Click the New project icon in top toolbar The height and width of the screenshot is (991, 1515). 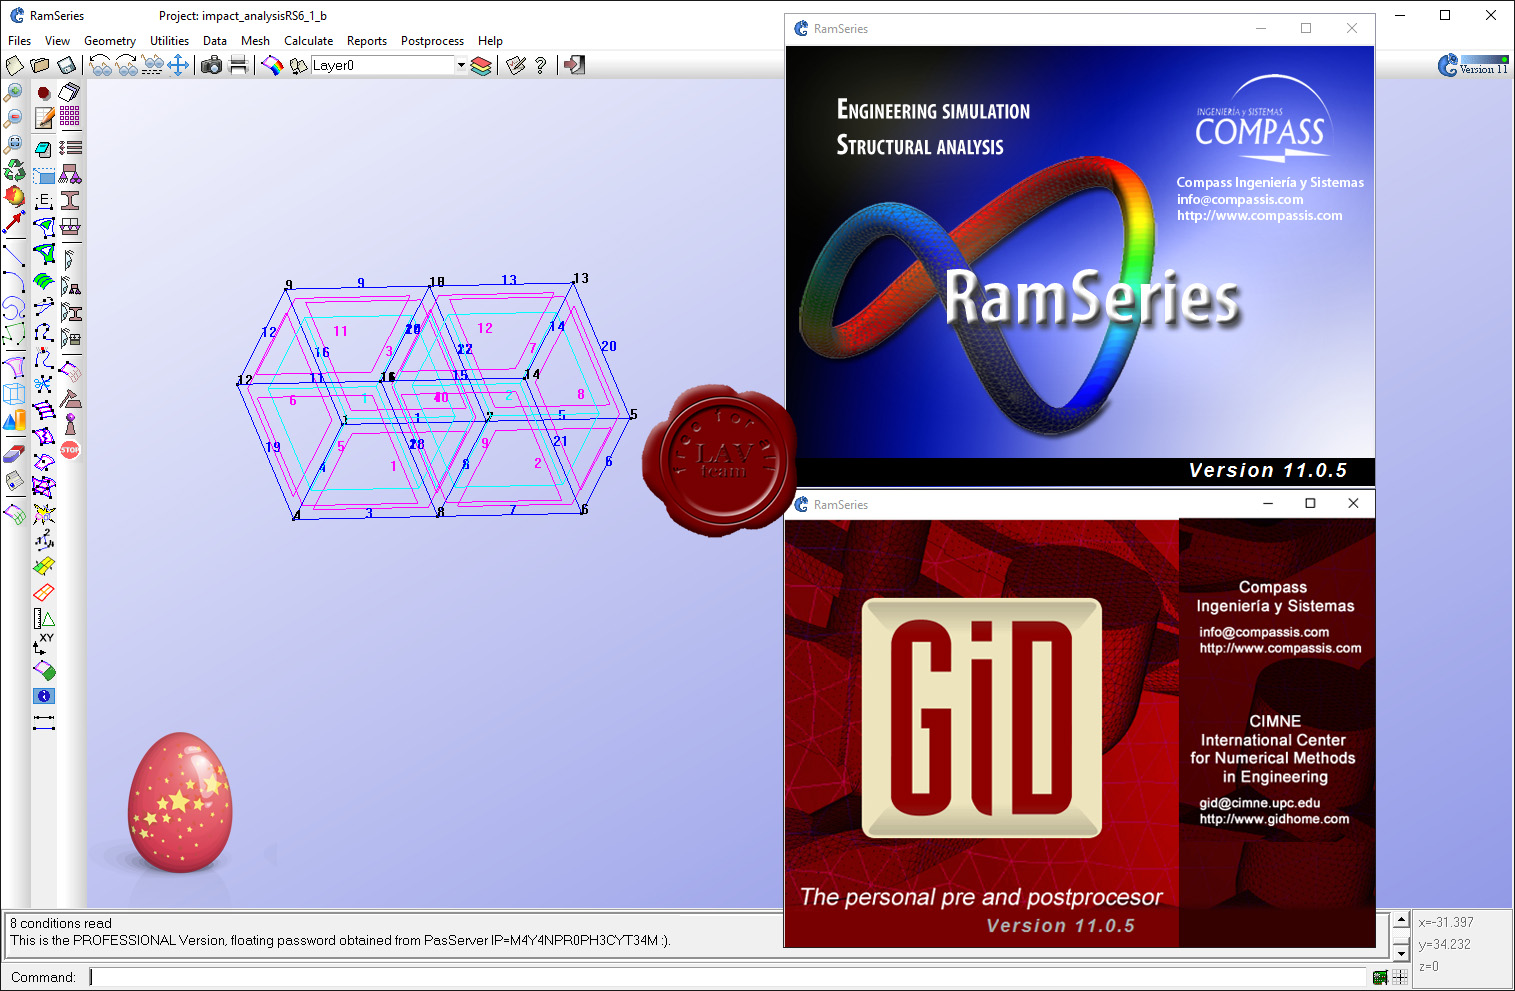click(14, 65)
